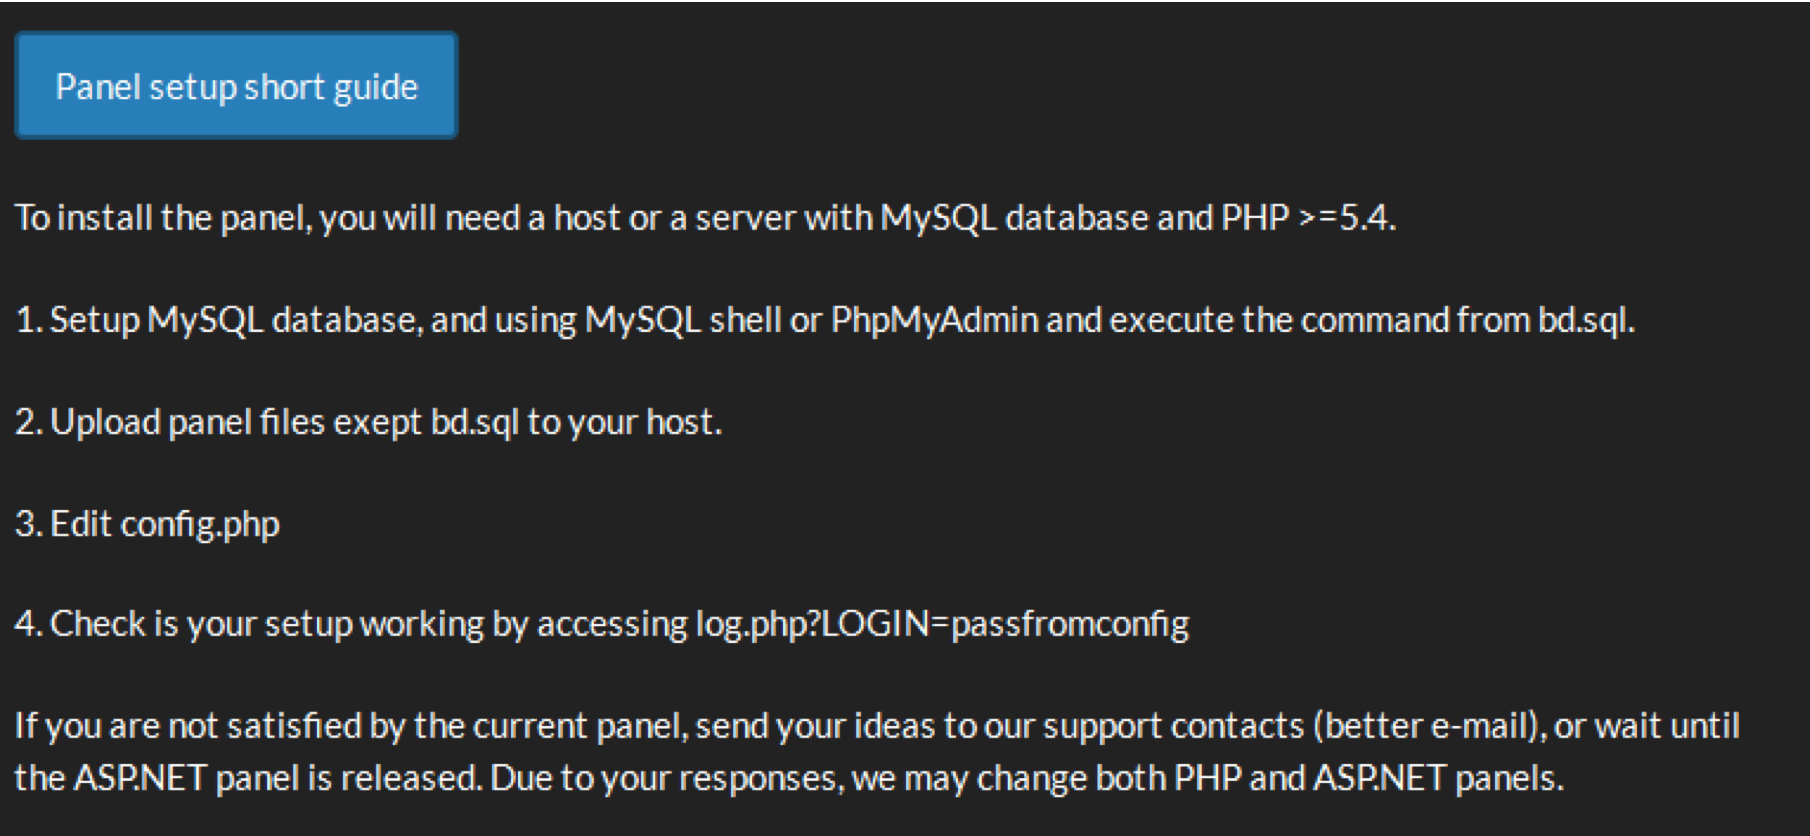Viewport: 1810px width, 836px height.
Task: Click the 'bd.sql' filename in step 2
Action: 475,422
